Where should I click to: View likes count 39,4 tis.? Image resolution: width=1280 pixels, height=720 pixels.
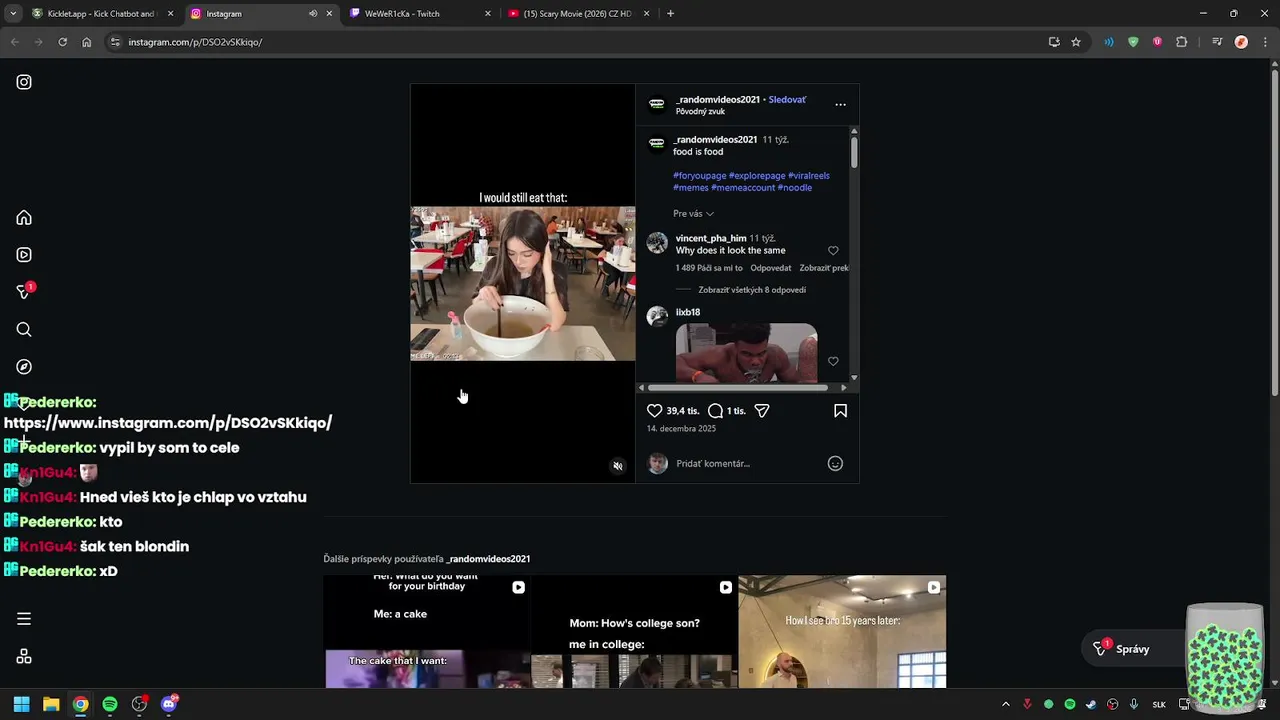682,411
